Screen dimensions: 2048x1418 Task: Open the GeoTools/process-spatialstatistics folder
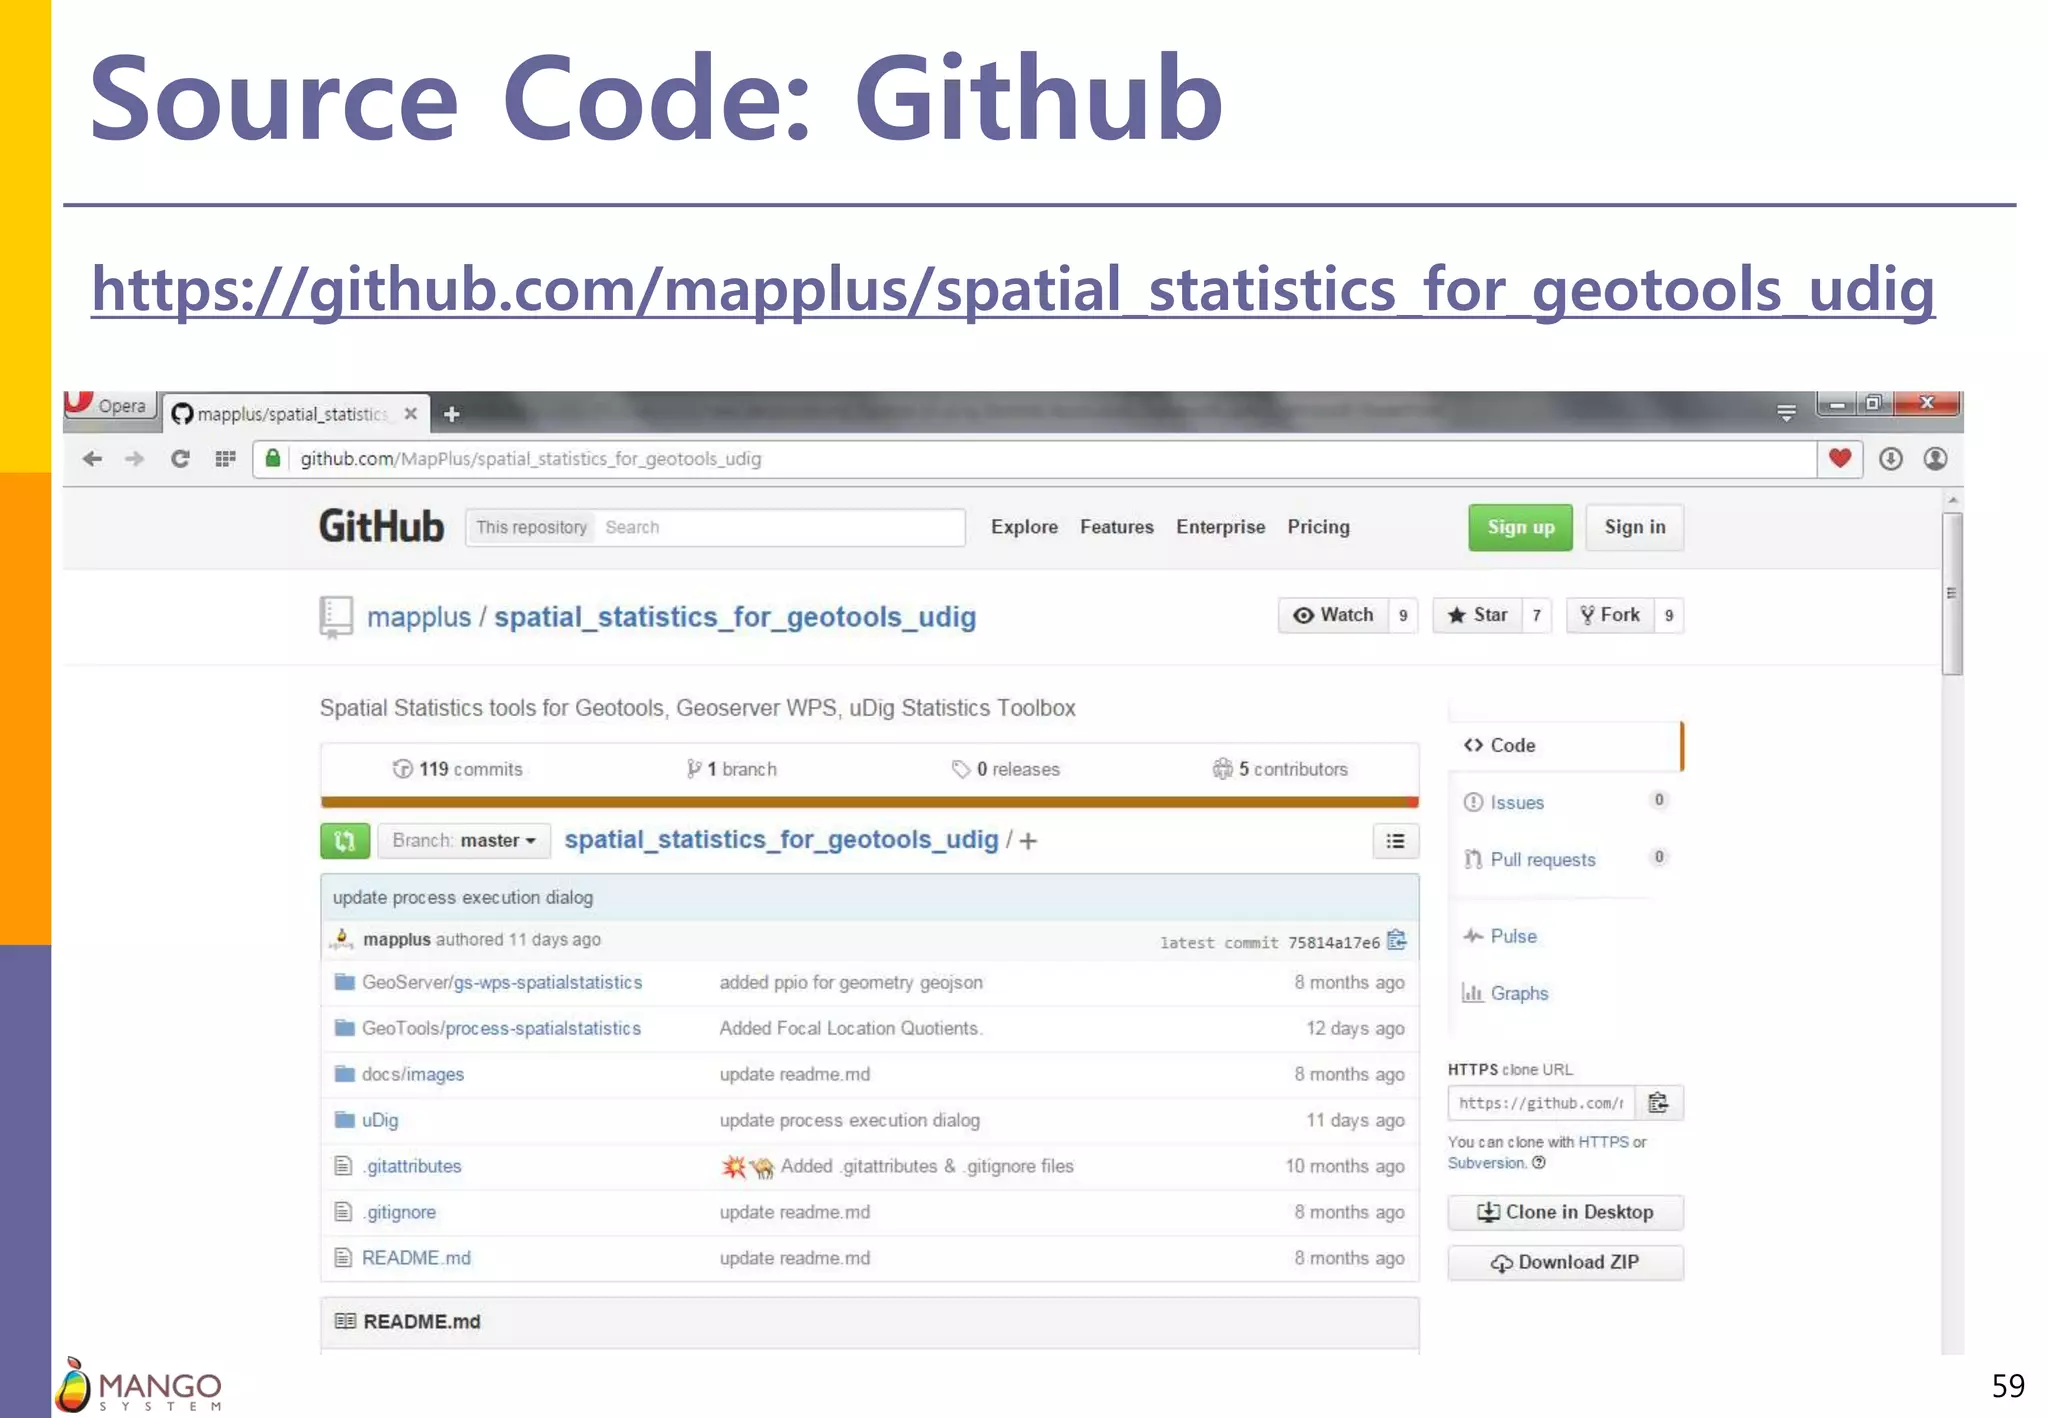pyautogui.click(x=501, y=1028)
